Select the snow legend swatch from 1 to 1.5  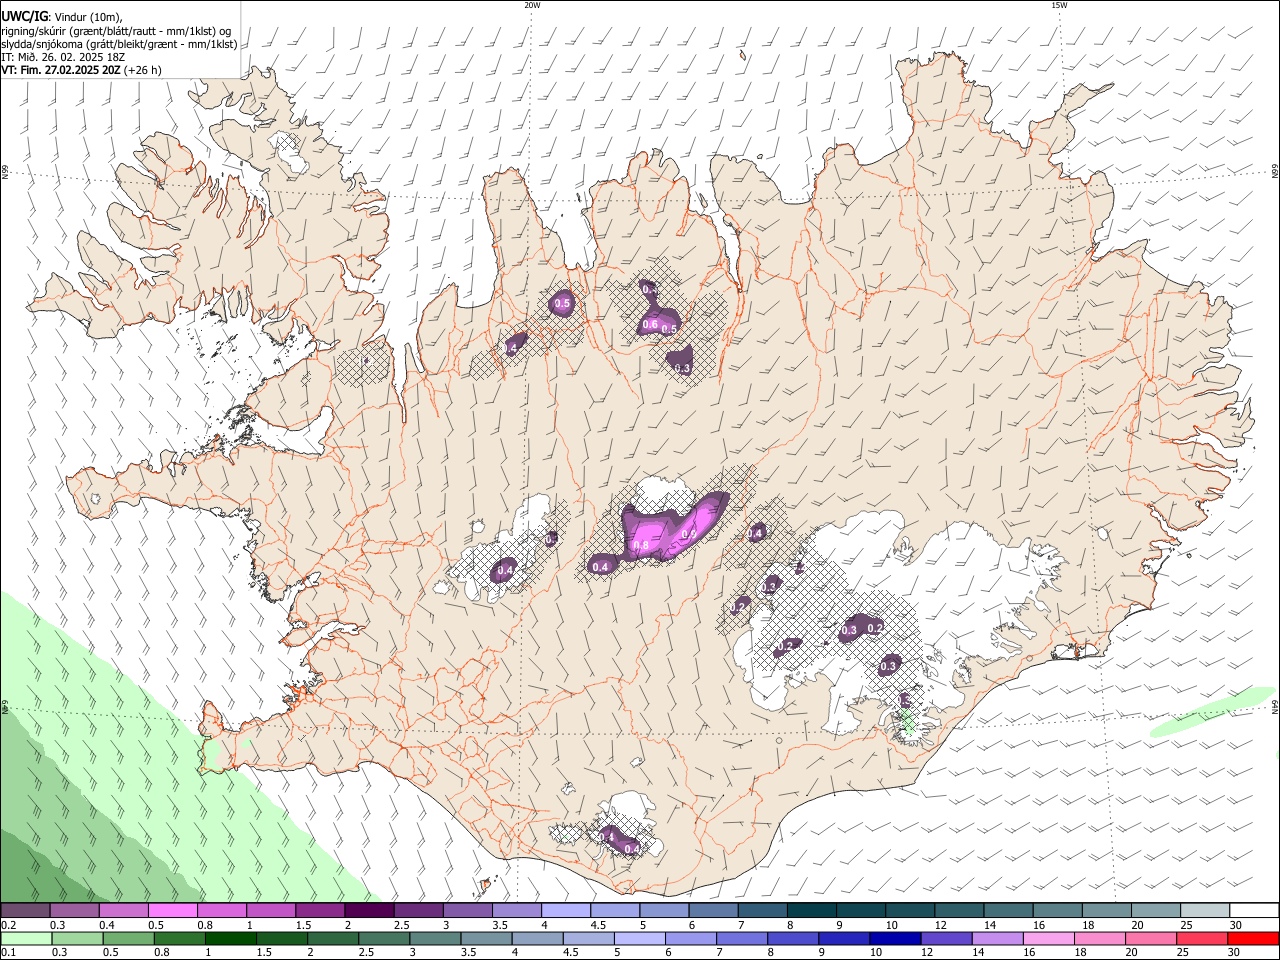click(271, 911)
